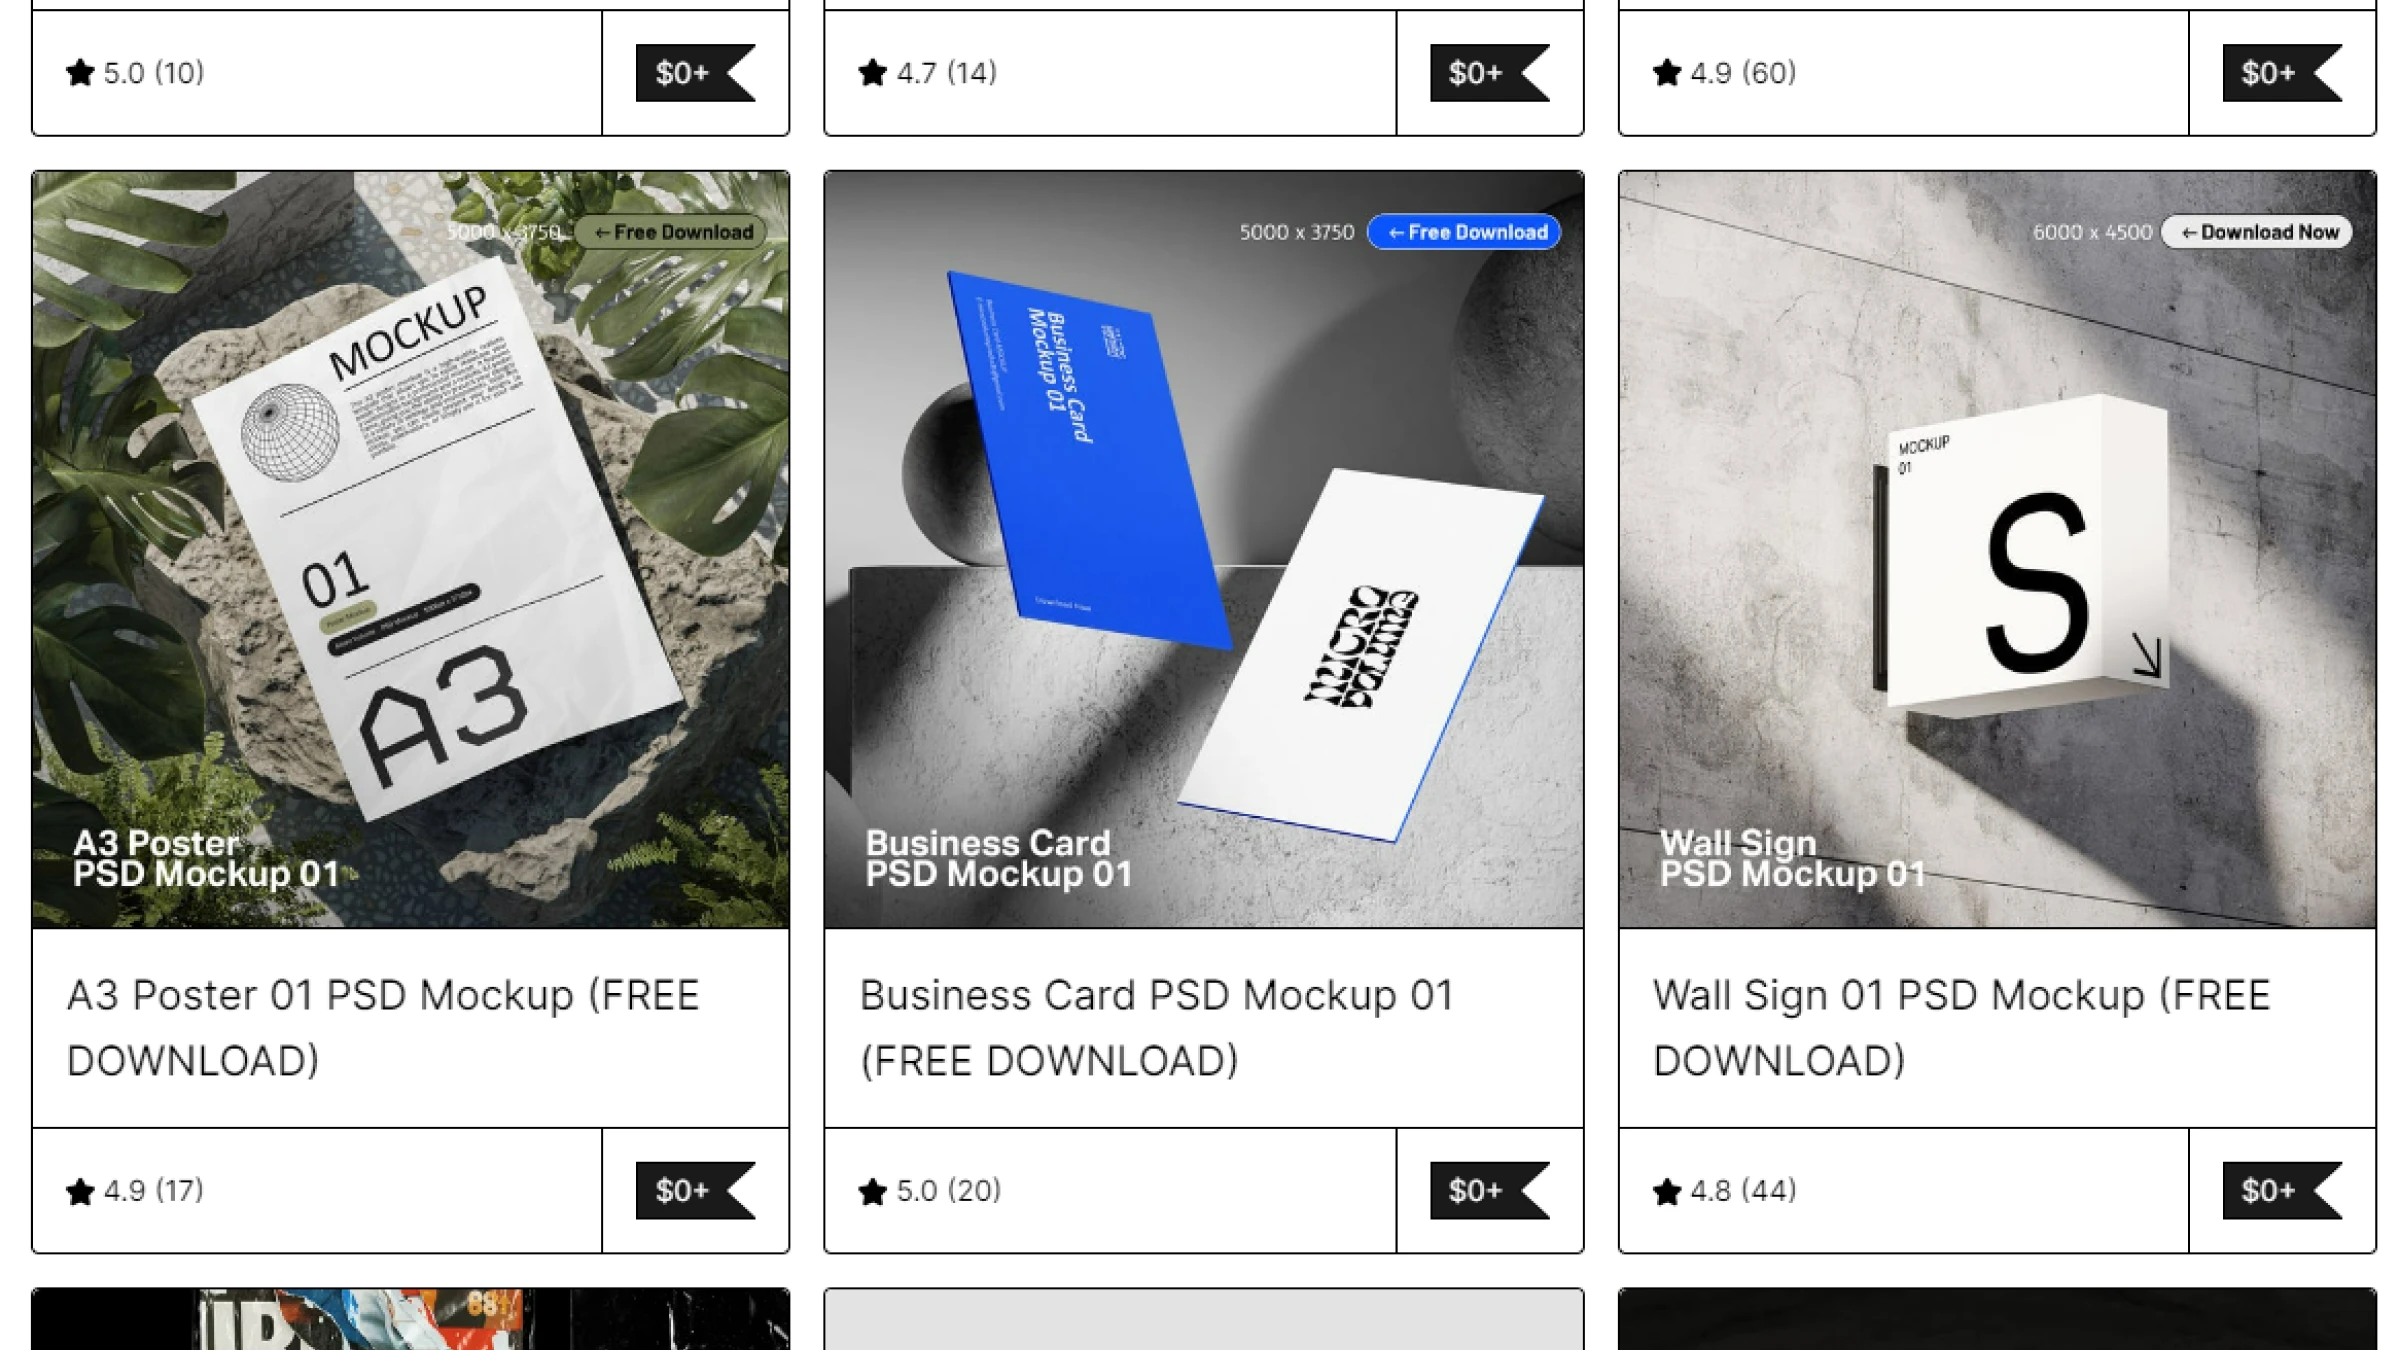Open Business Card PSD Mockup 01 title link
This screenshot has width=2400, height=1350.
tap(1157, 1028)
